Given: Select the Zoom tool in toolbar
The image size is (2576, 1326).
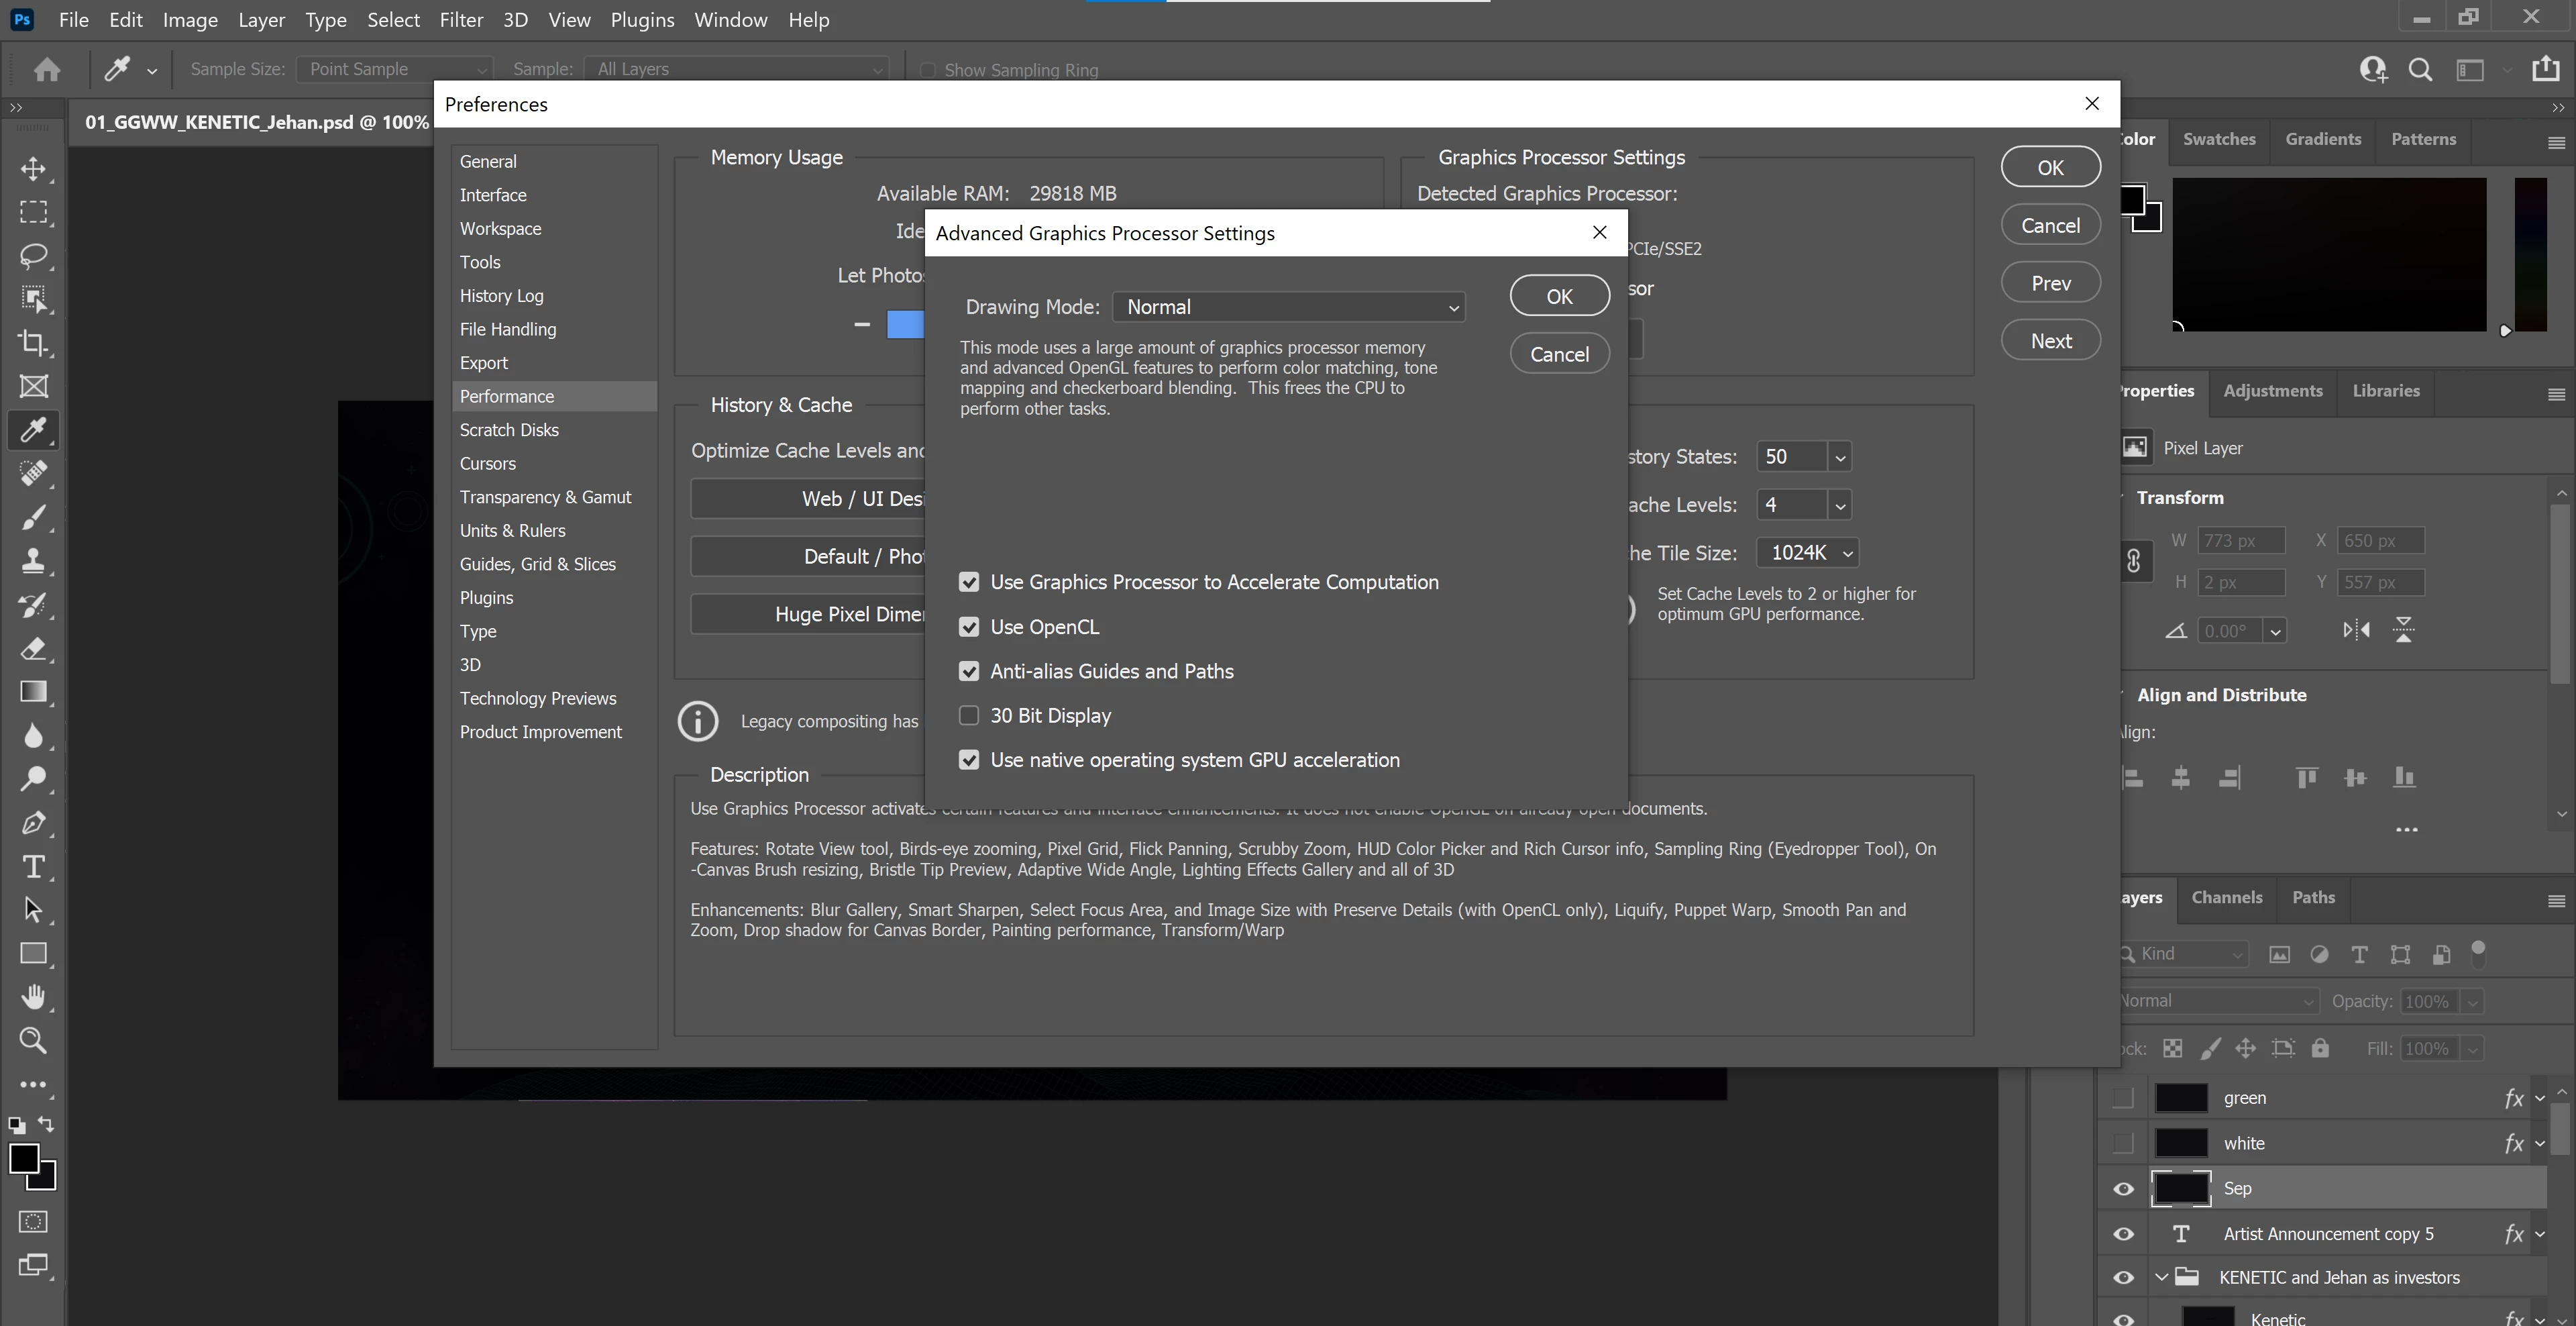Looking at the screenshot, I should (x=33, y=1041).
